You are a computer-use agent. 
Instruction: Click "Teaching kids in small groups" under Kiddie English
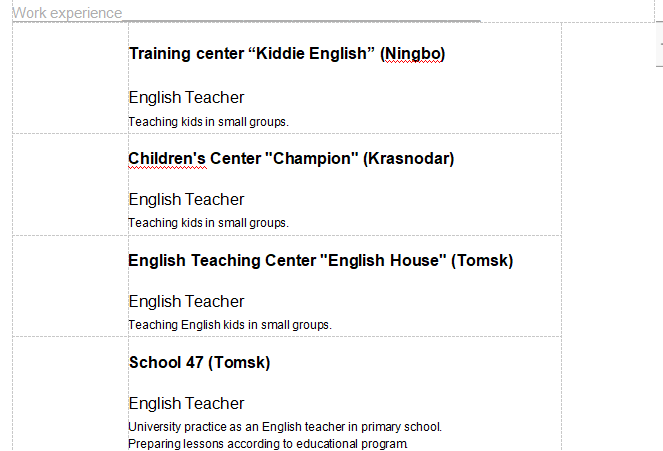(x=208, y=122)
